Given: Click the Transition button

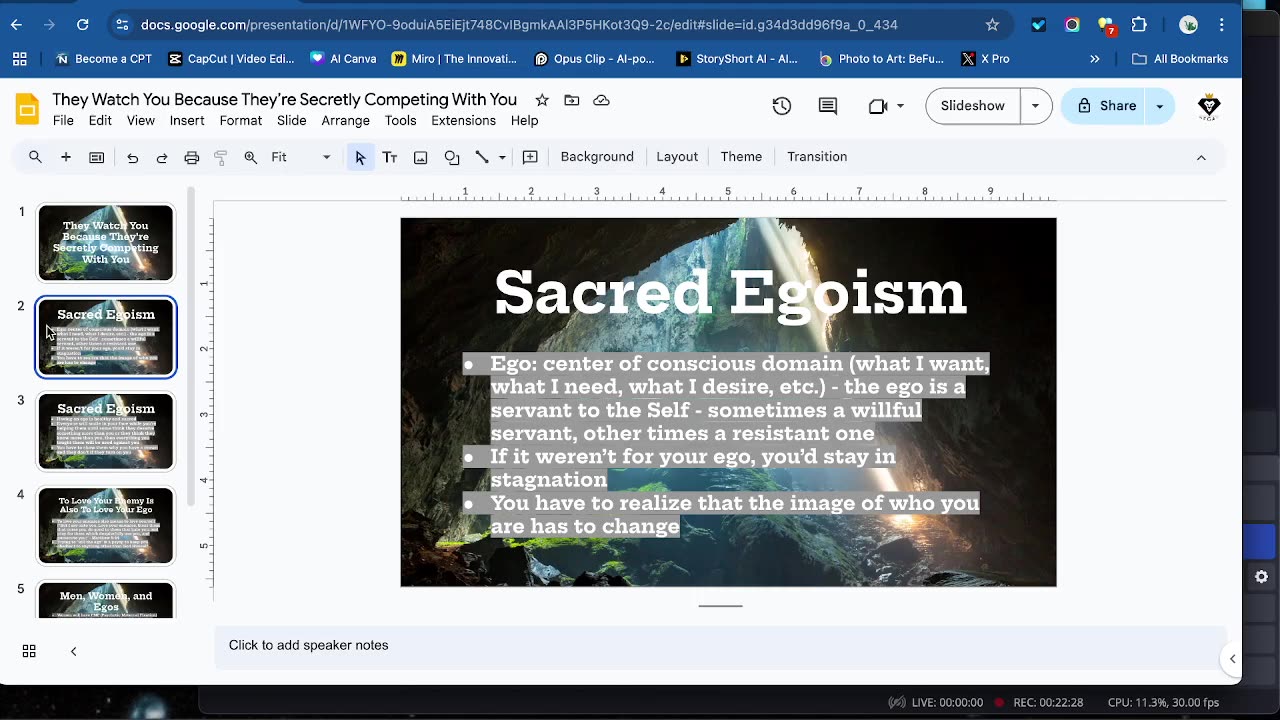Looking at the screenshot, I should pyautogui.click(x=816, y=157).
